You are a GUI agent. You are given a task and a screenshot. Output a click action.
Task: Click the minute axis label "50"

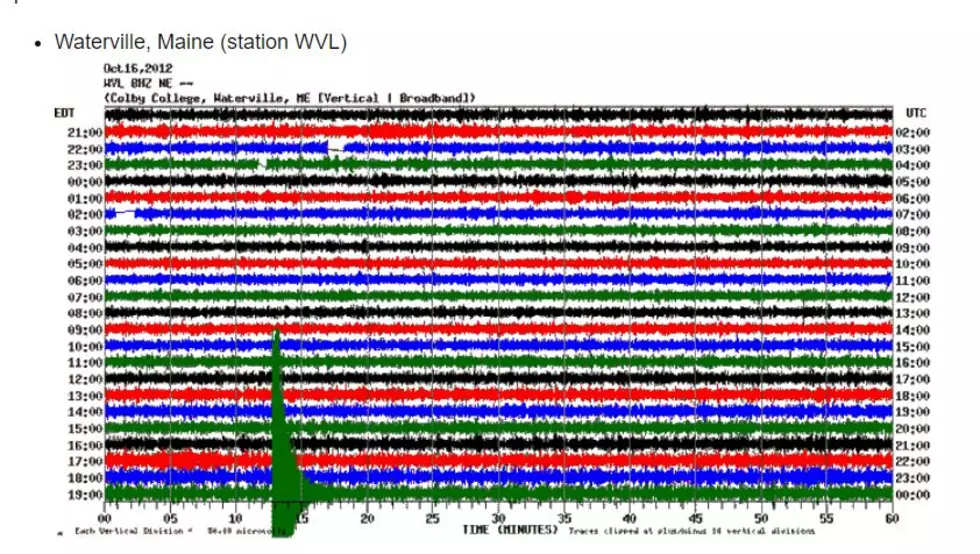click(761, 518)
